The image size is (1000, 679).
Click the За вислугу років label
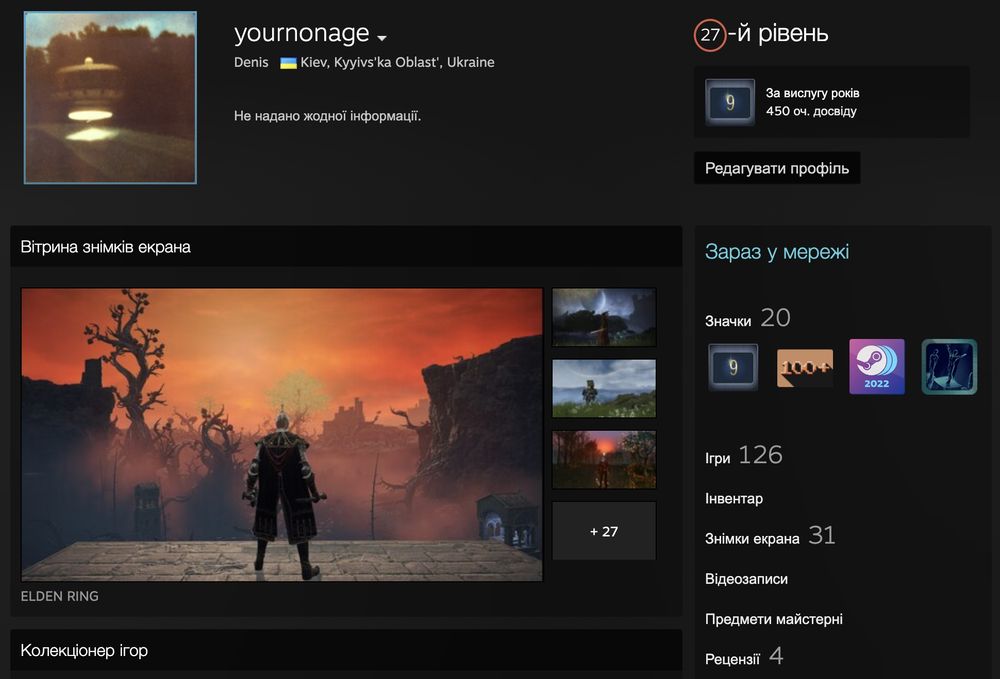click(x=812, y=93)
